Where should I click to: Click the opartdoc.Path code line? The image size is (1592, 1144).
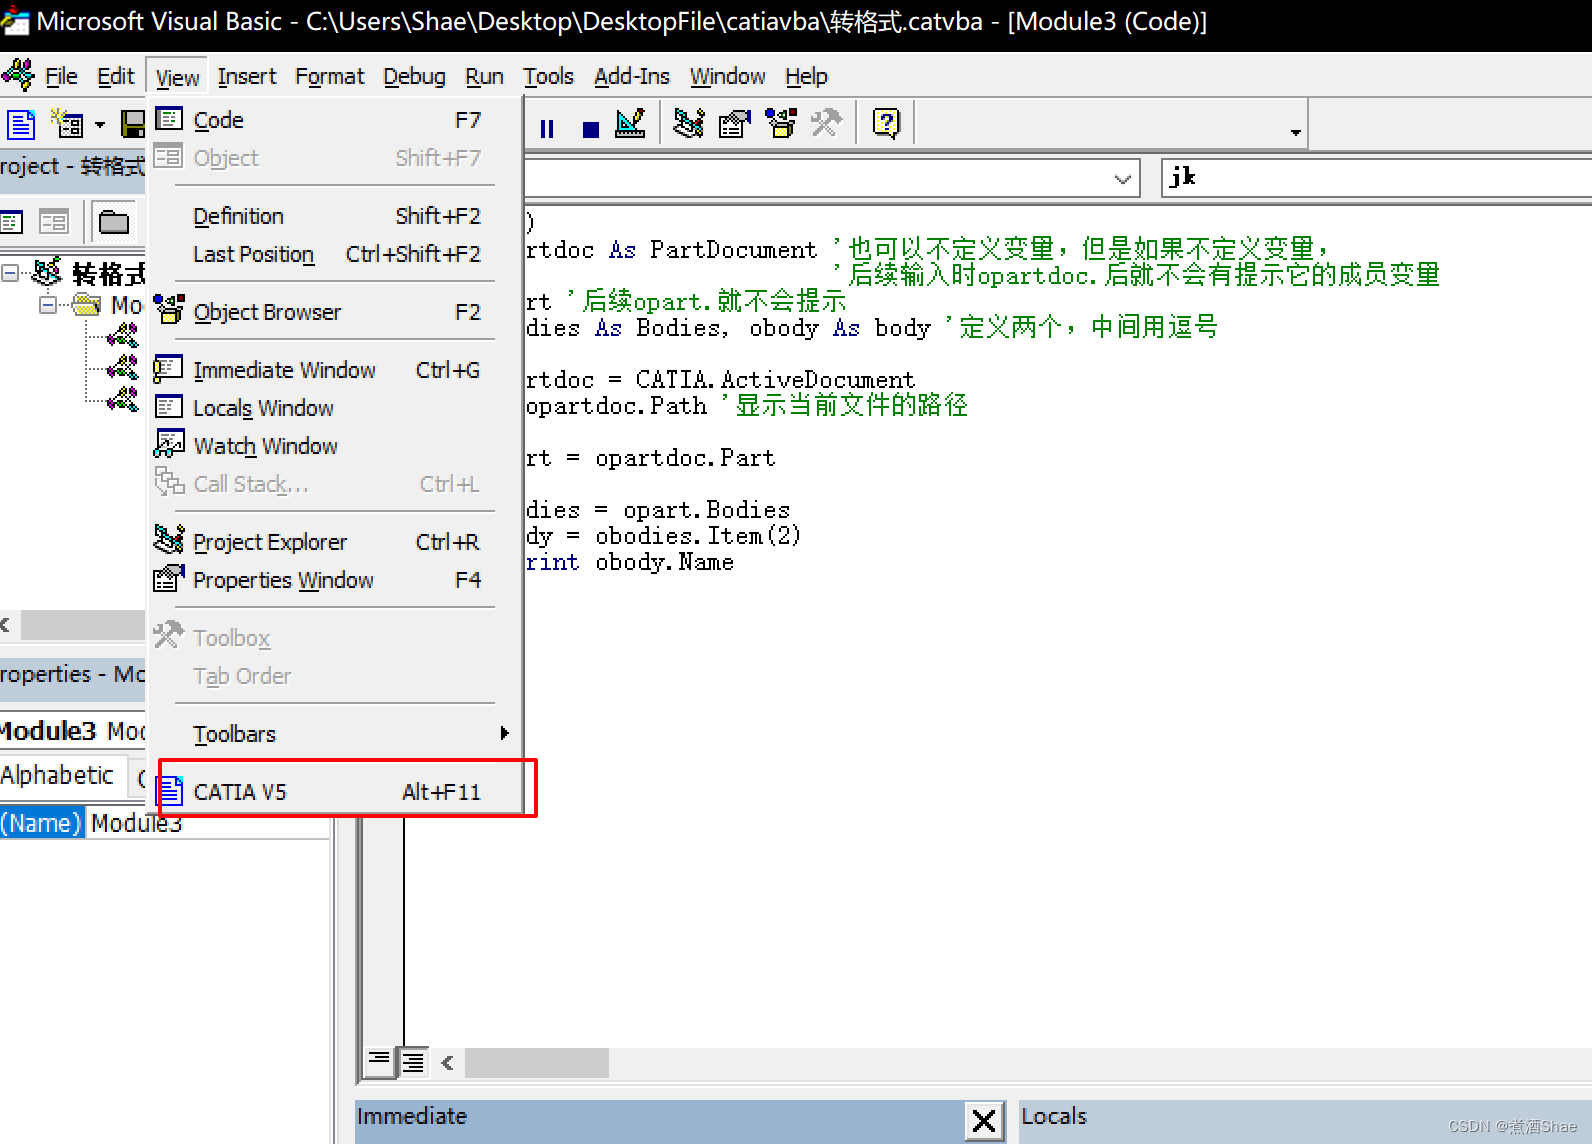[x=747, y=405]
